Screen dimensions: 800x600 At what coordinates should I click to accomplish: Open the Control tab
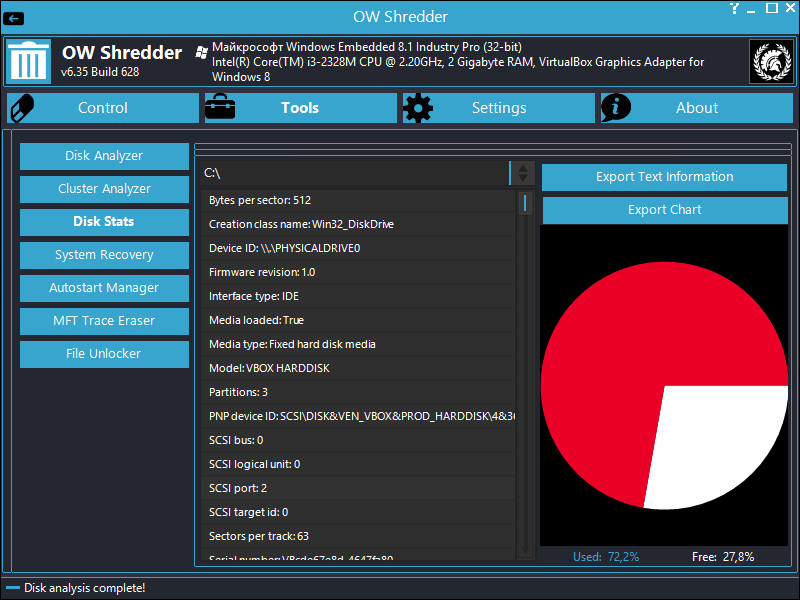[103, 108]
